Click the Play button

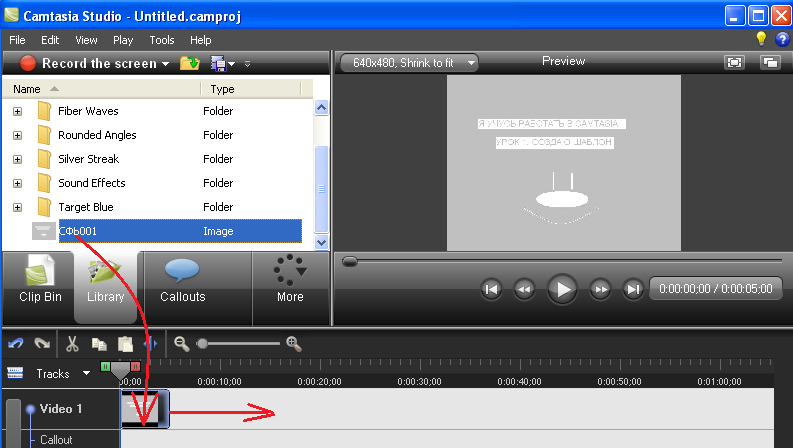click(x=562, y=290)
